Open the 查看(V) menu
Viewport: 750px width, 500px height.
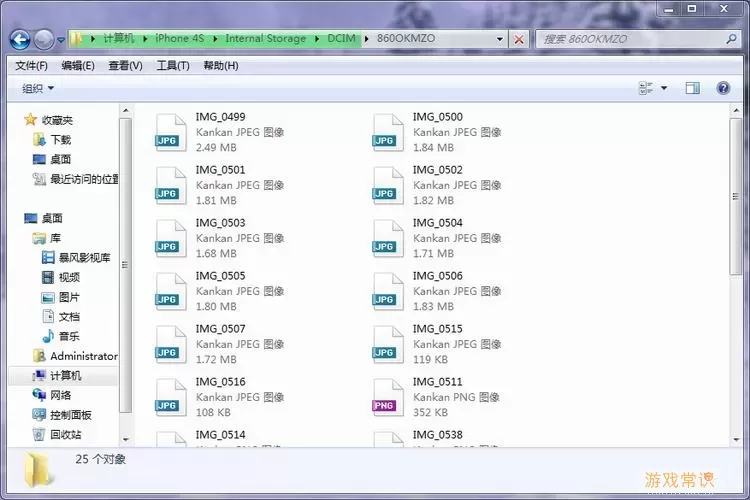125,66
